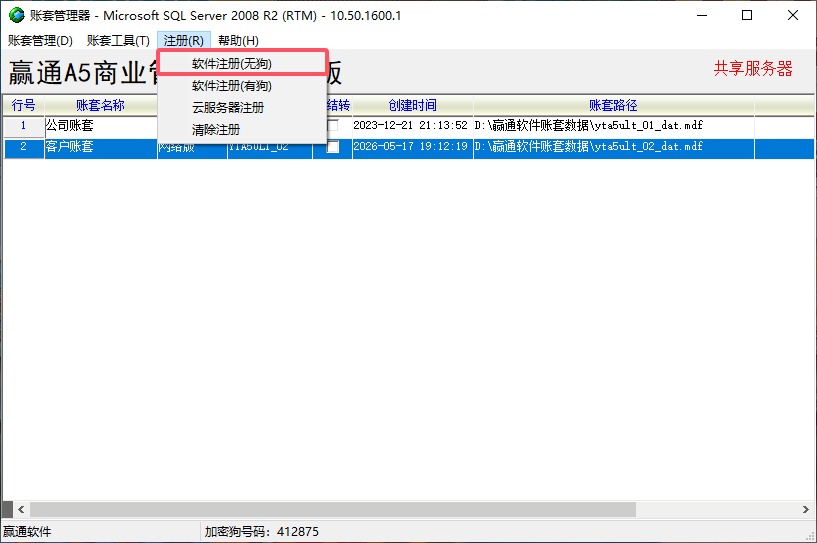Click horizontal scrollbar right arrow
Viewport: 817px width, 543px height.
[806, 509]
